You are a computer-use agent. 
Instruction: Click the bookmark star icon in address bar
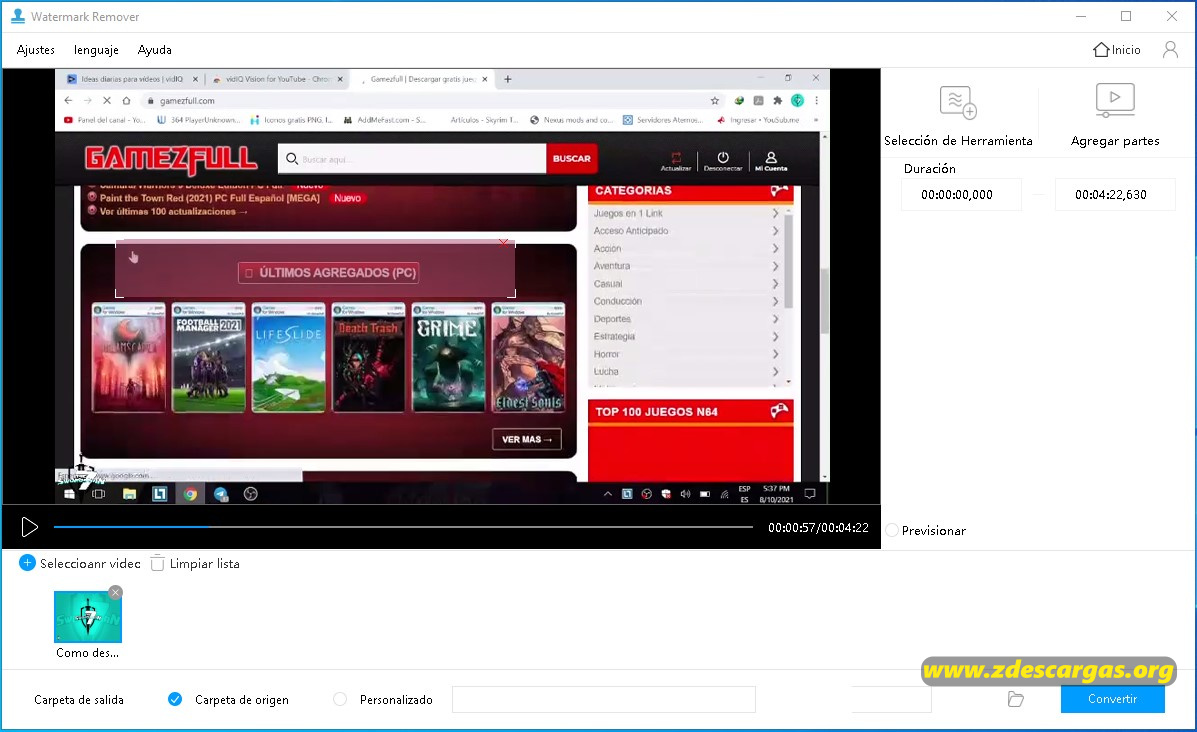pyautogui.click(x=715, y=100)
